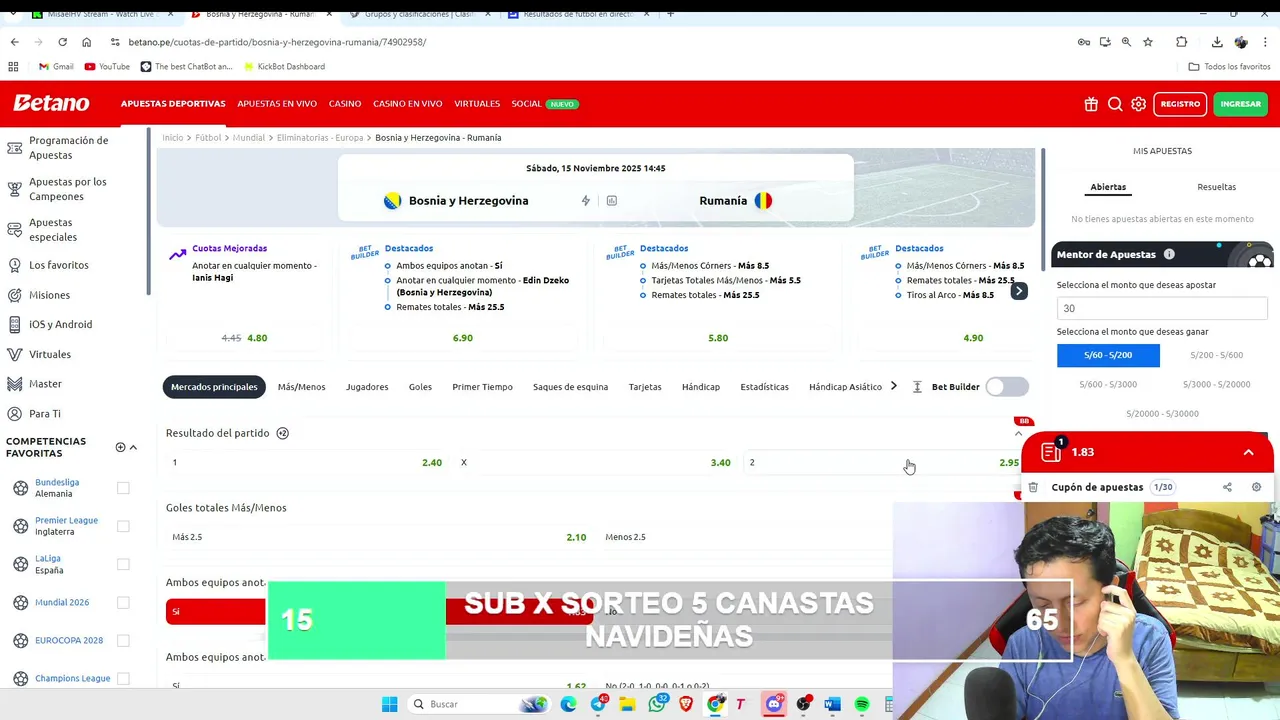Open the gift promotions icon in Betano header
Screen dimensions: 1280x720
1091,104
